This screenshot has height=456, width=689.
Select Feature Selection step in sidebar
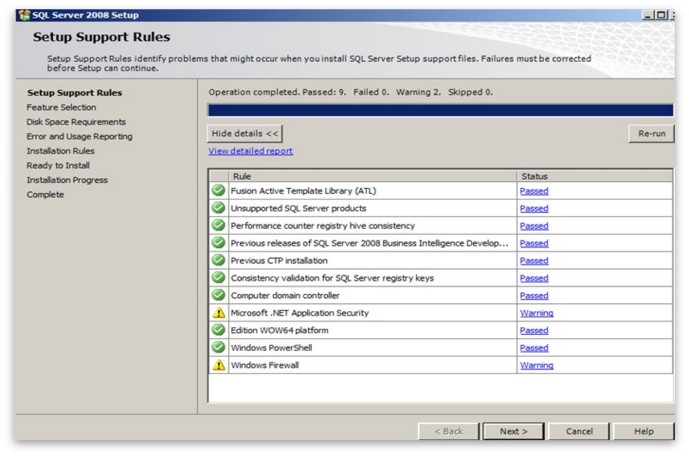61,107
